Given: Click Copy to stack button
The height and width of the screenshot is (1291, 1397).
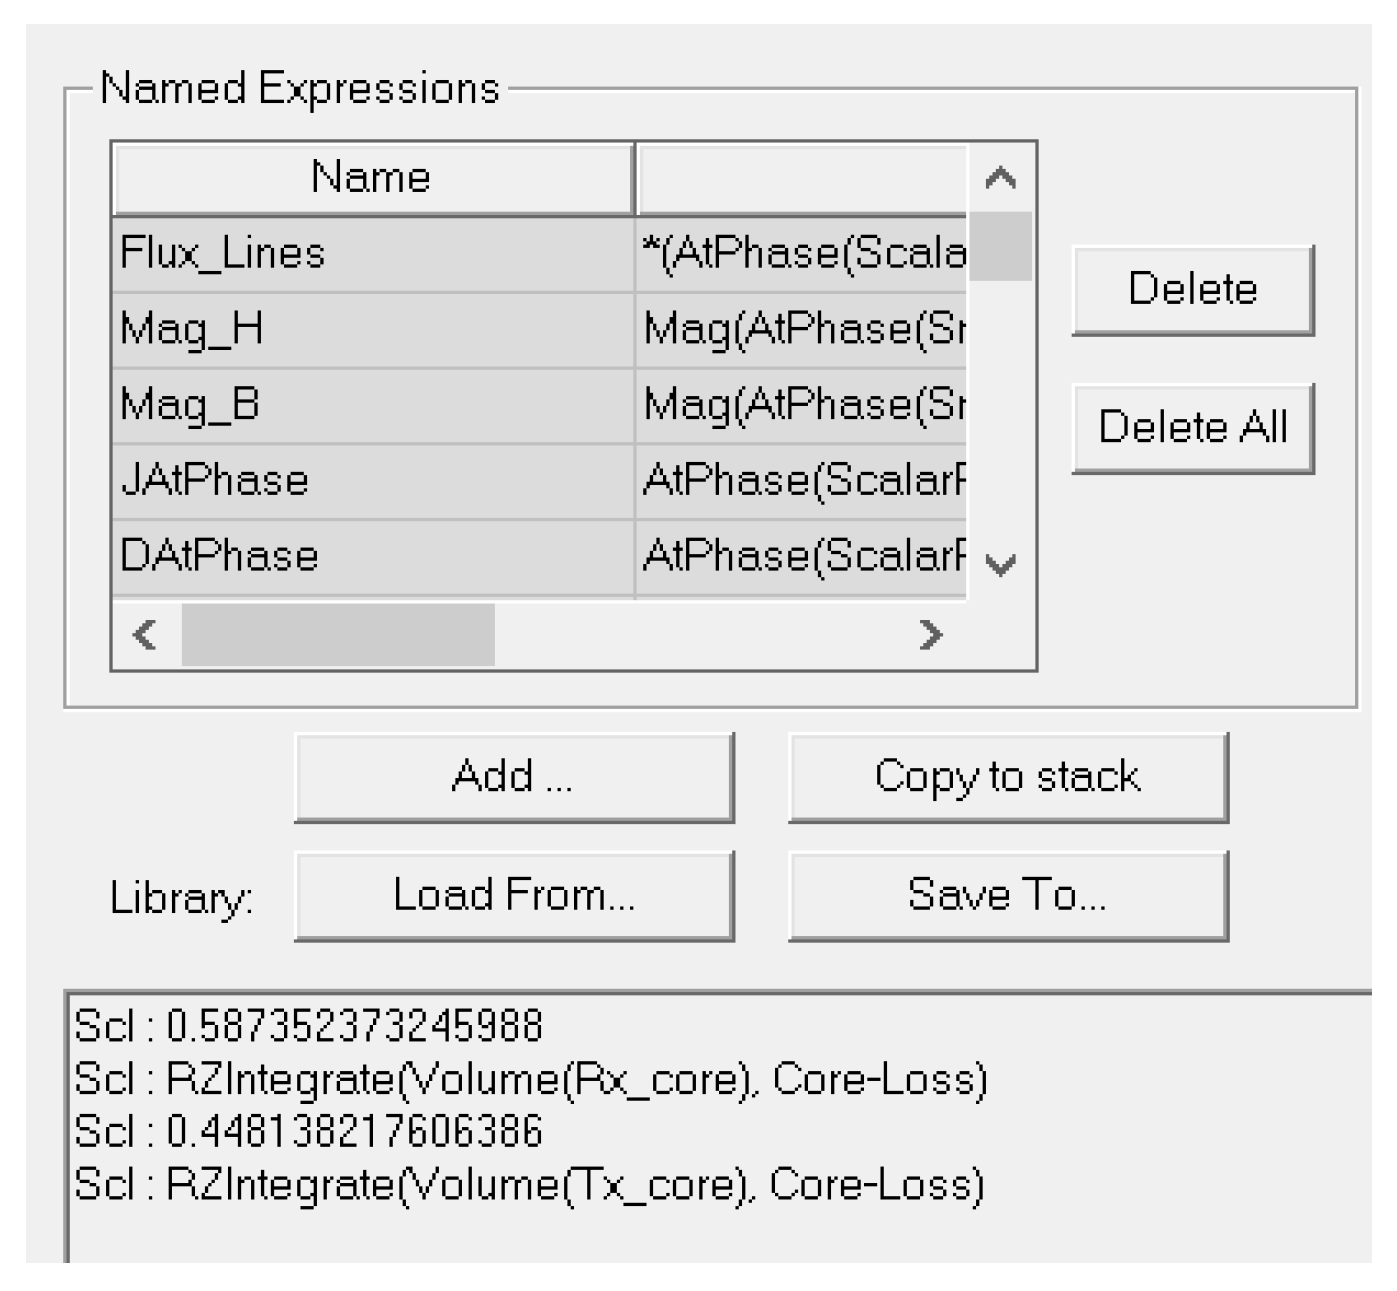Looking at the screenshot, I should 1008,777.
